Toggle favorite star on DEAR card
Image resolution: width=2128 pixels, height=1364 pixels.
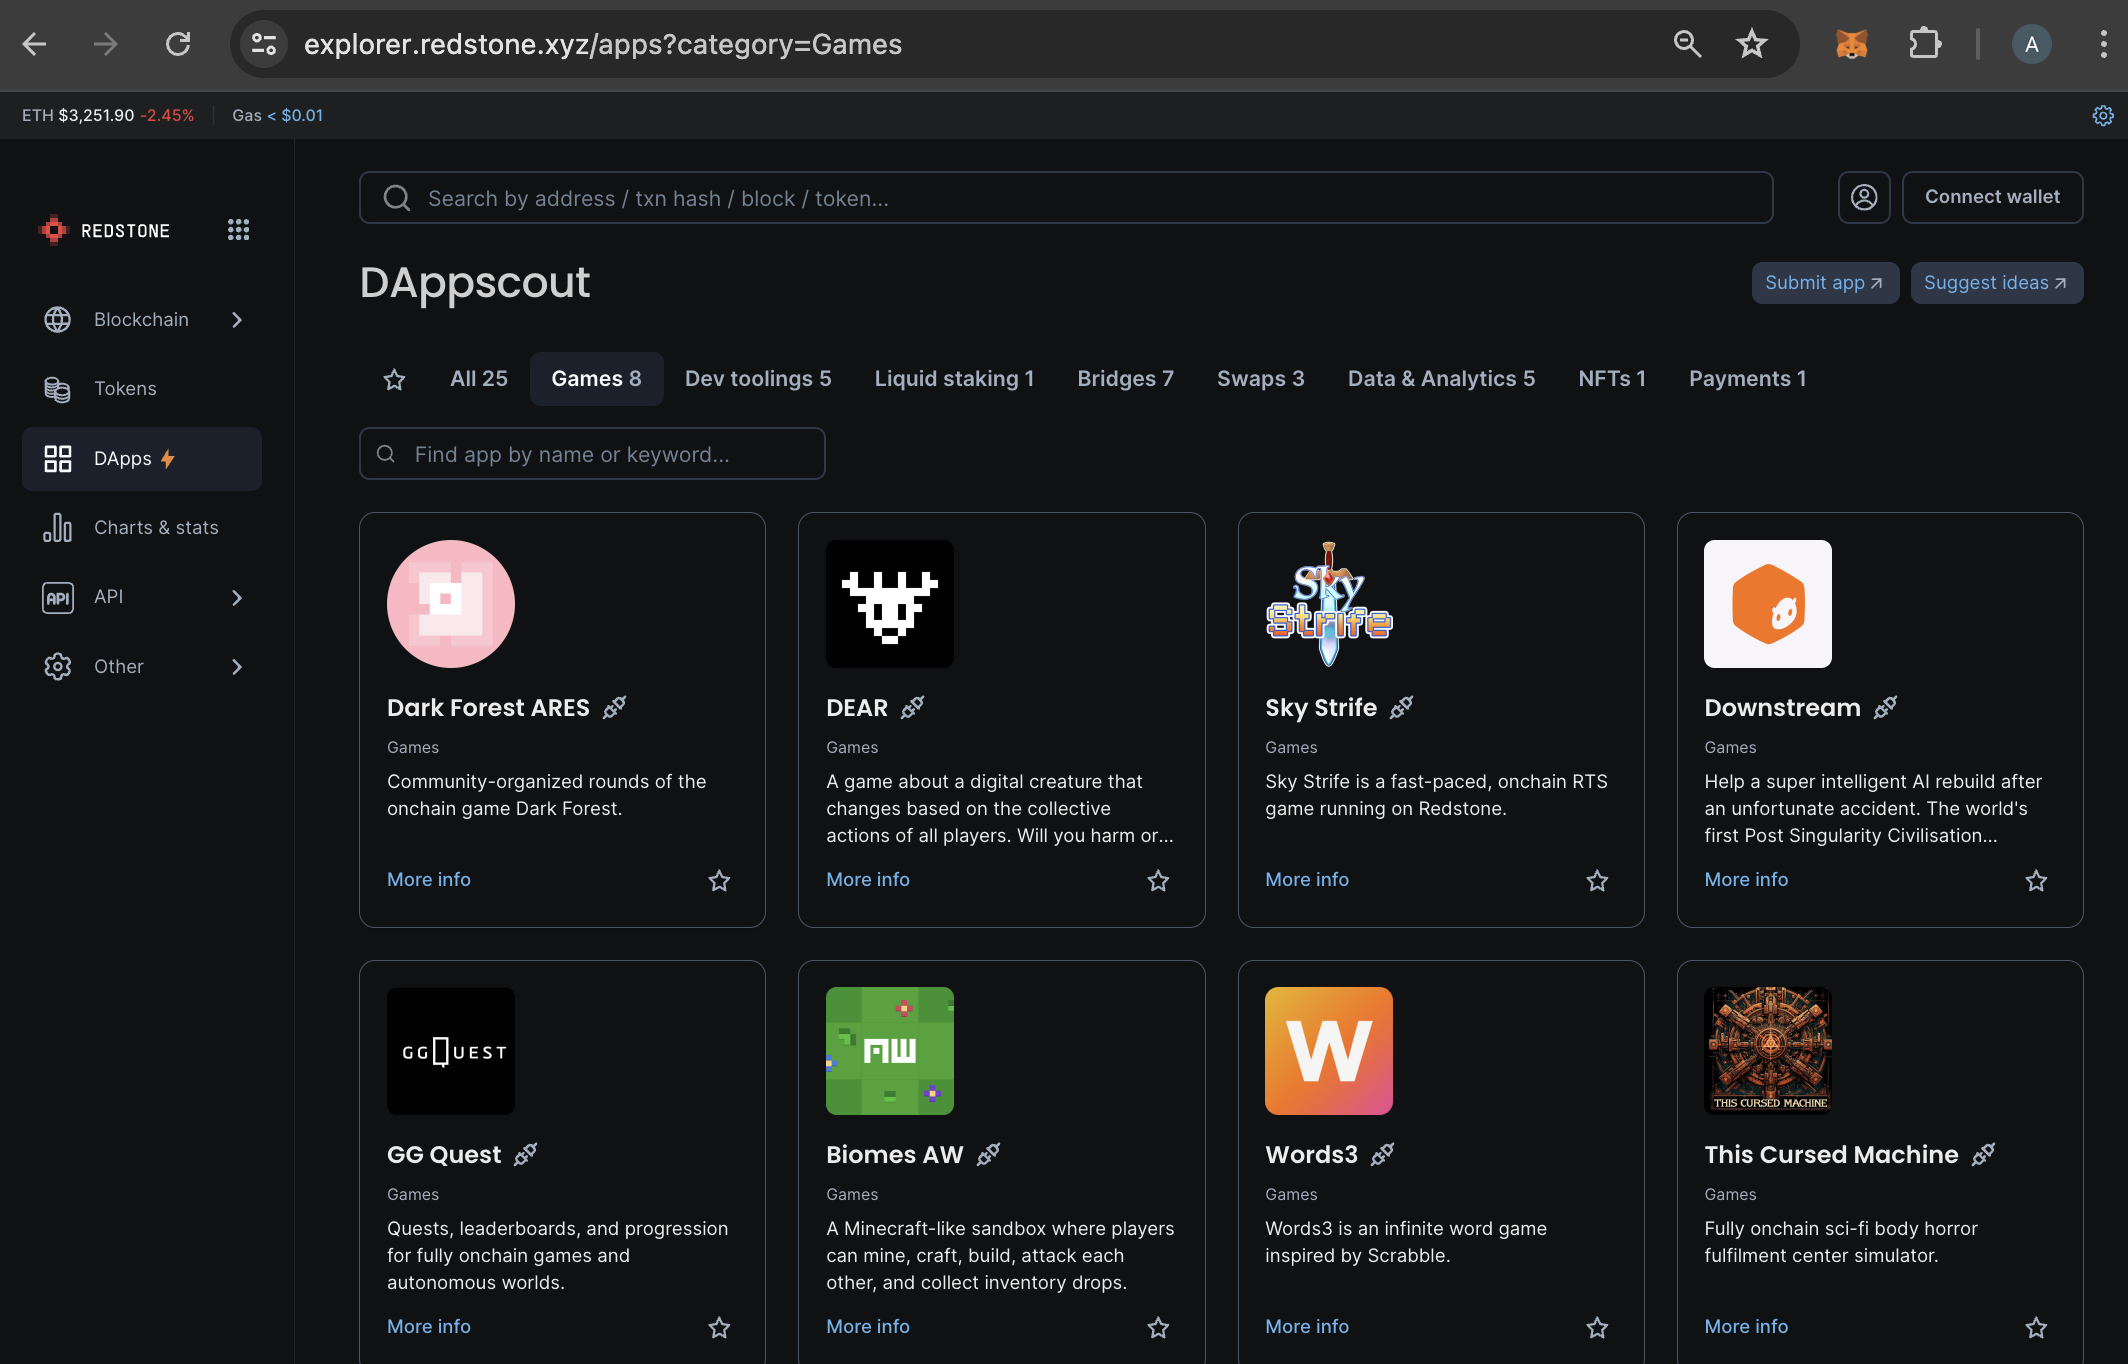point(1158,880)
